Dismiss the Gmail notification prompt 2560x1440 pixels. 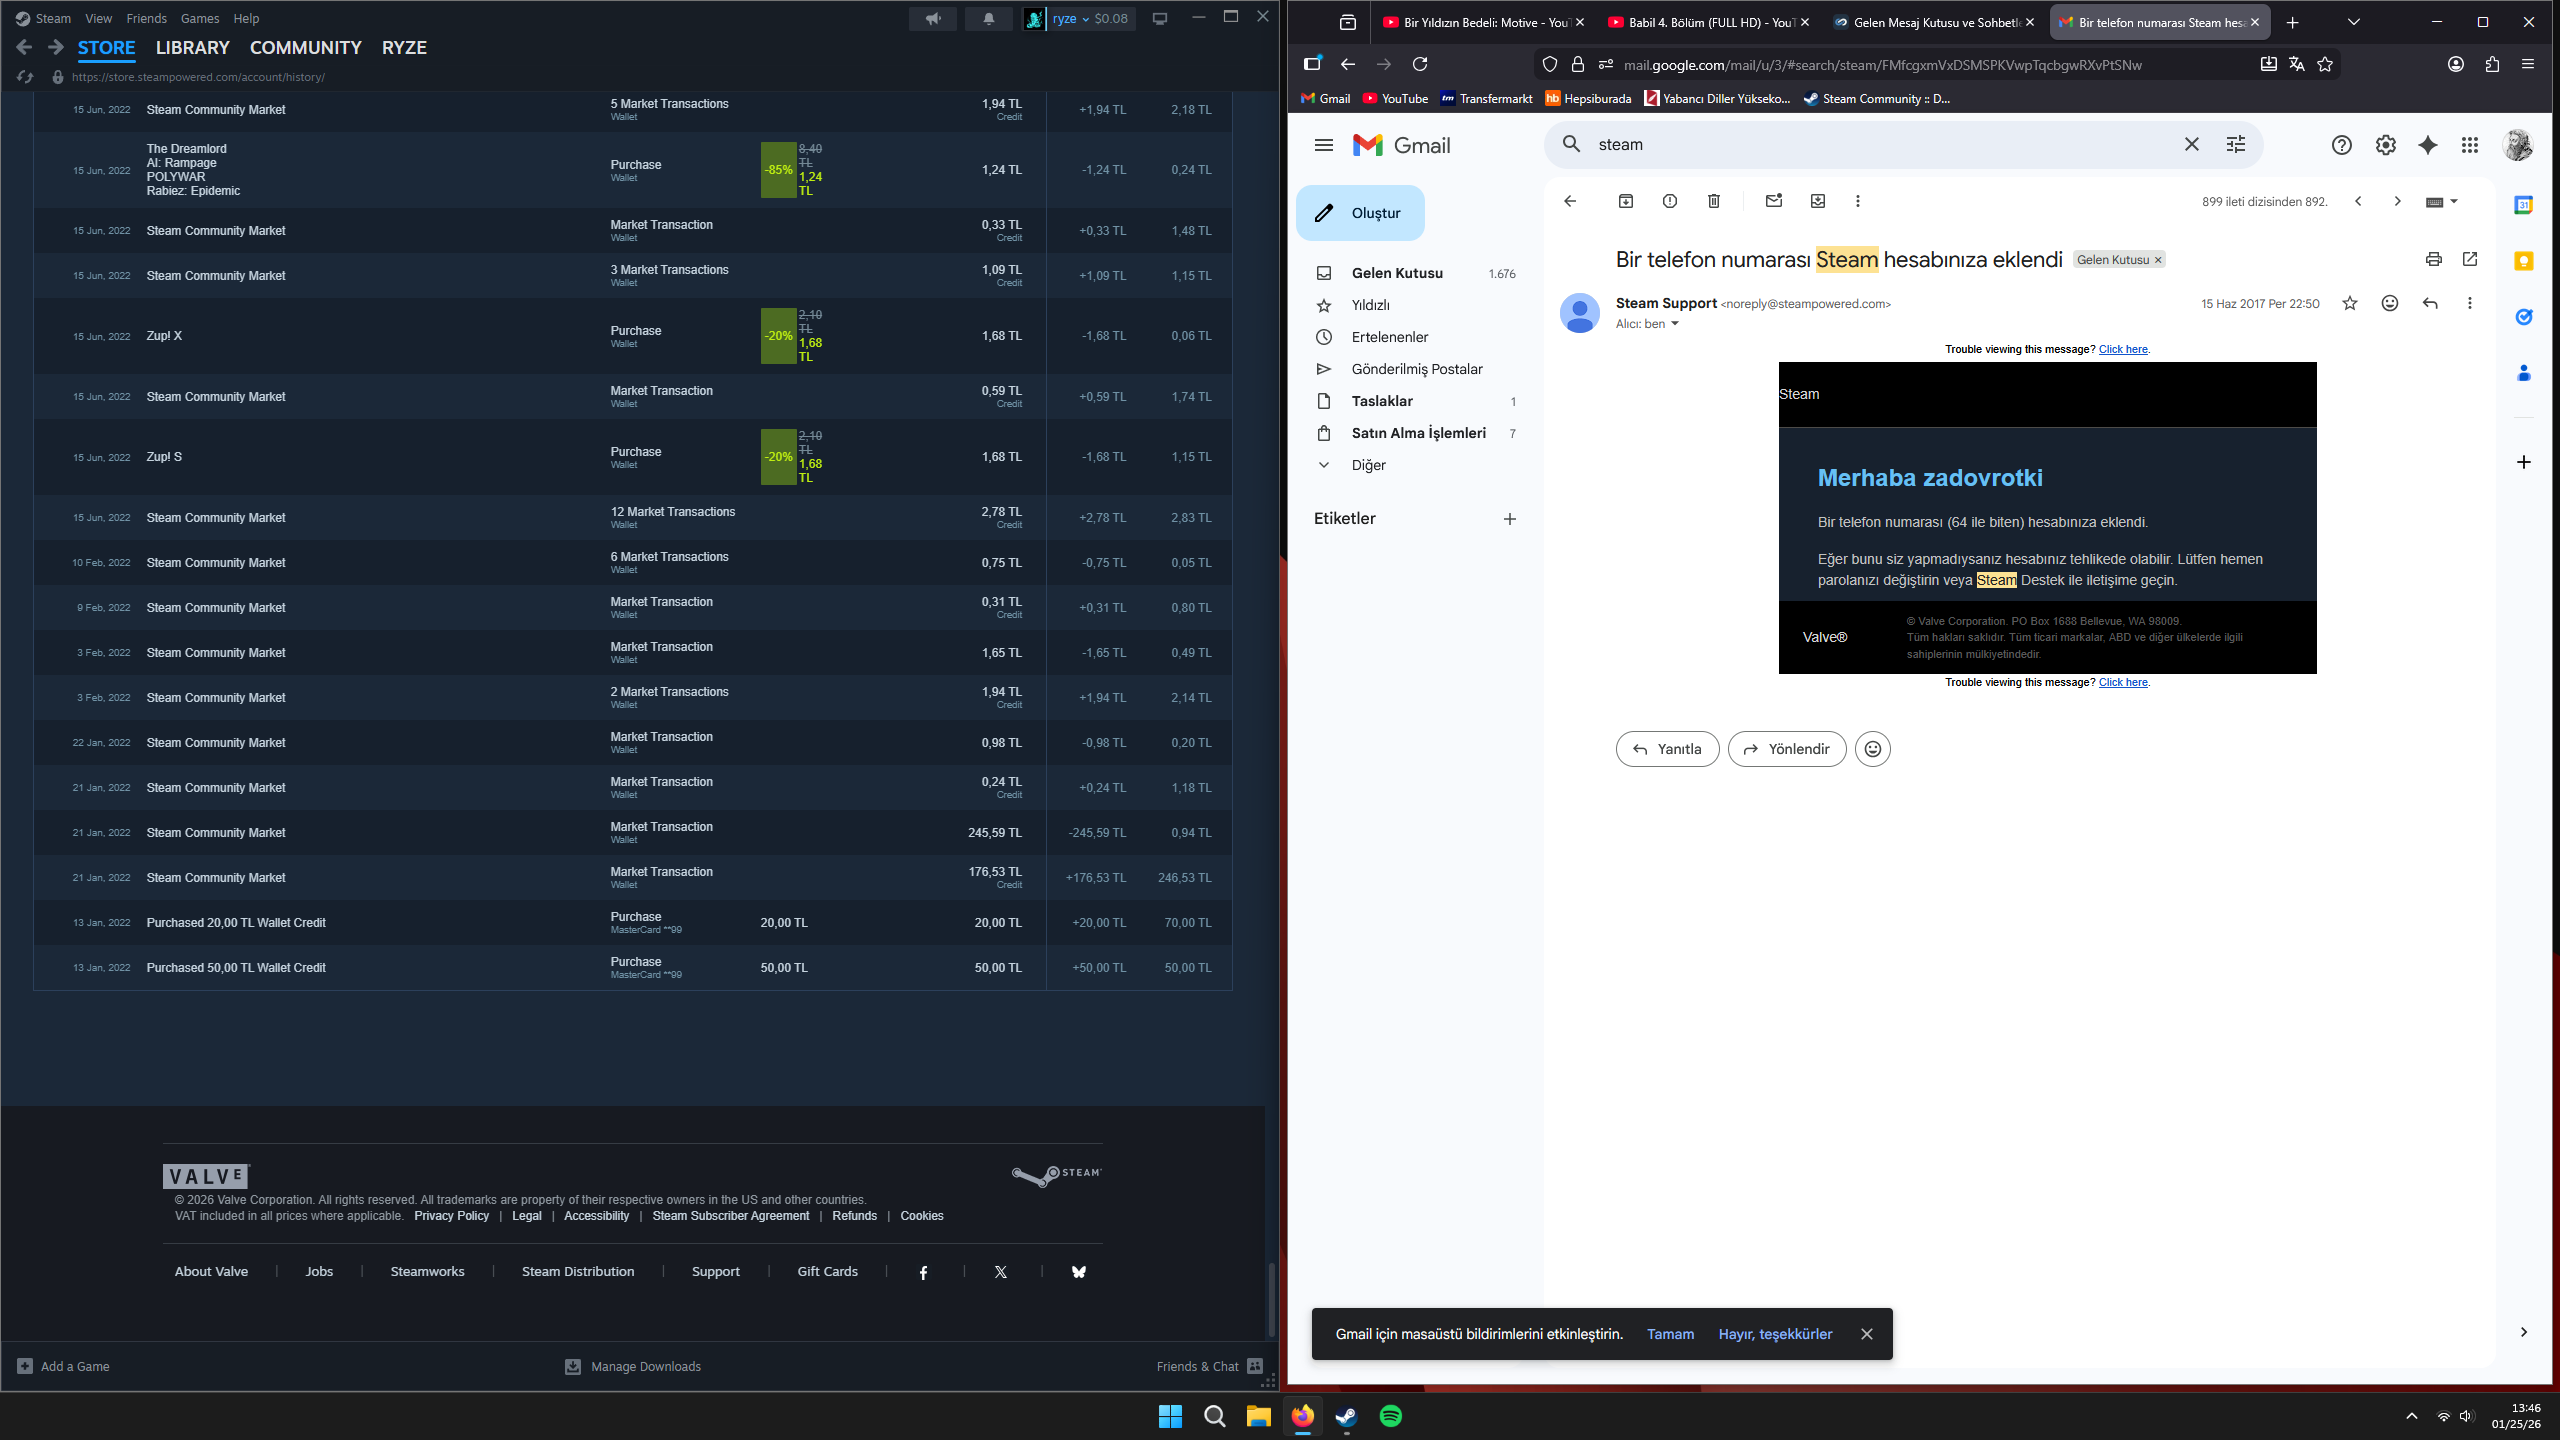[1867, 1334]
